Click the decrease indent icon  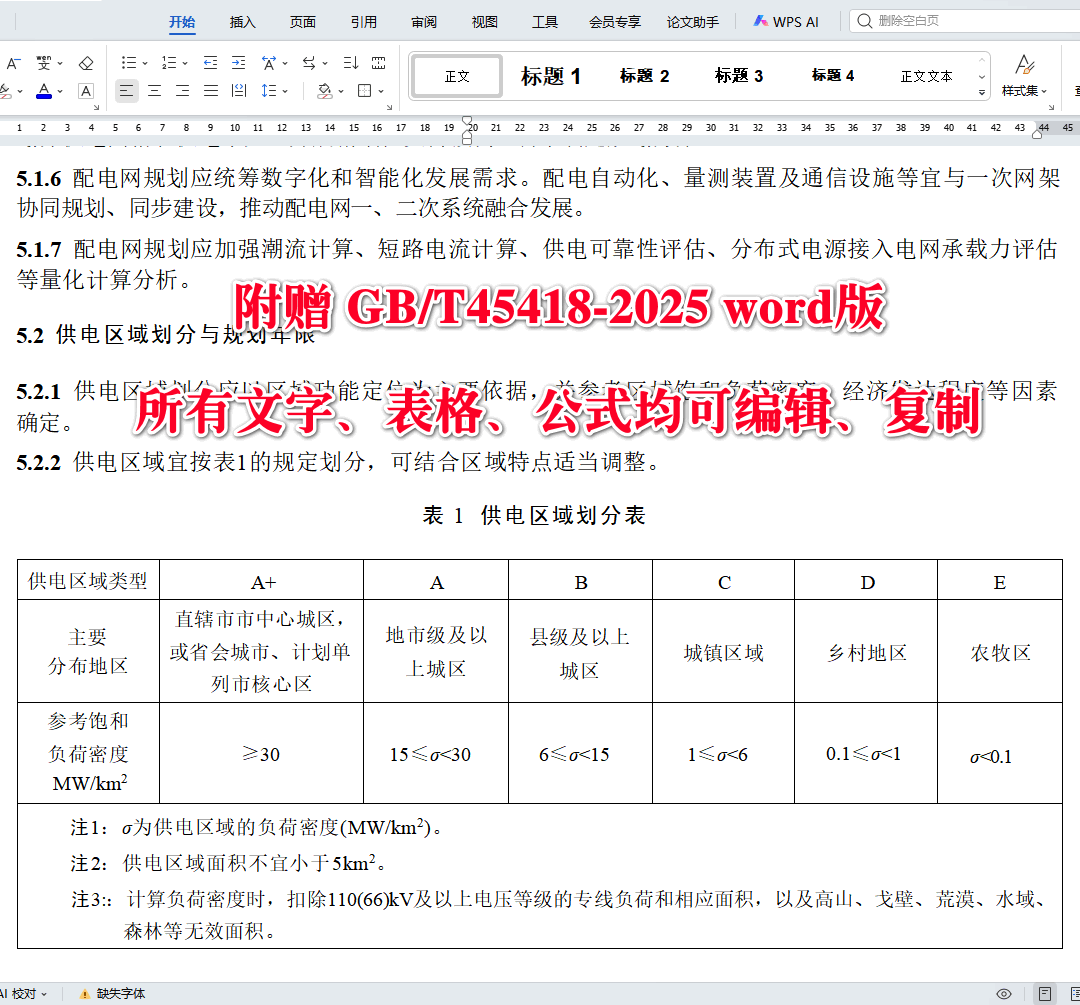(210, 63)
